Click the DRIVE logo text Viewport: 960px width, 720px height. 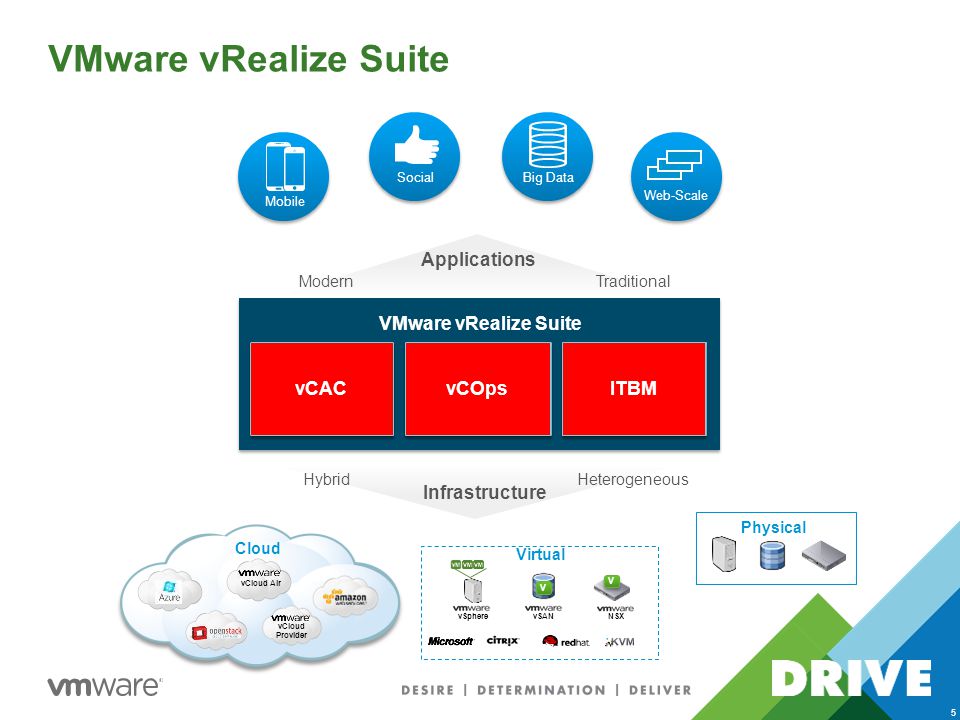[x=852, y=678]
